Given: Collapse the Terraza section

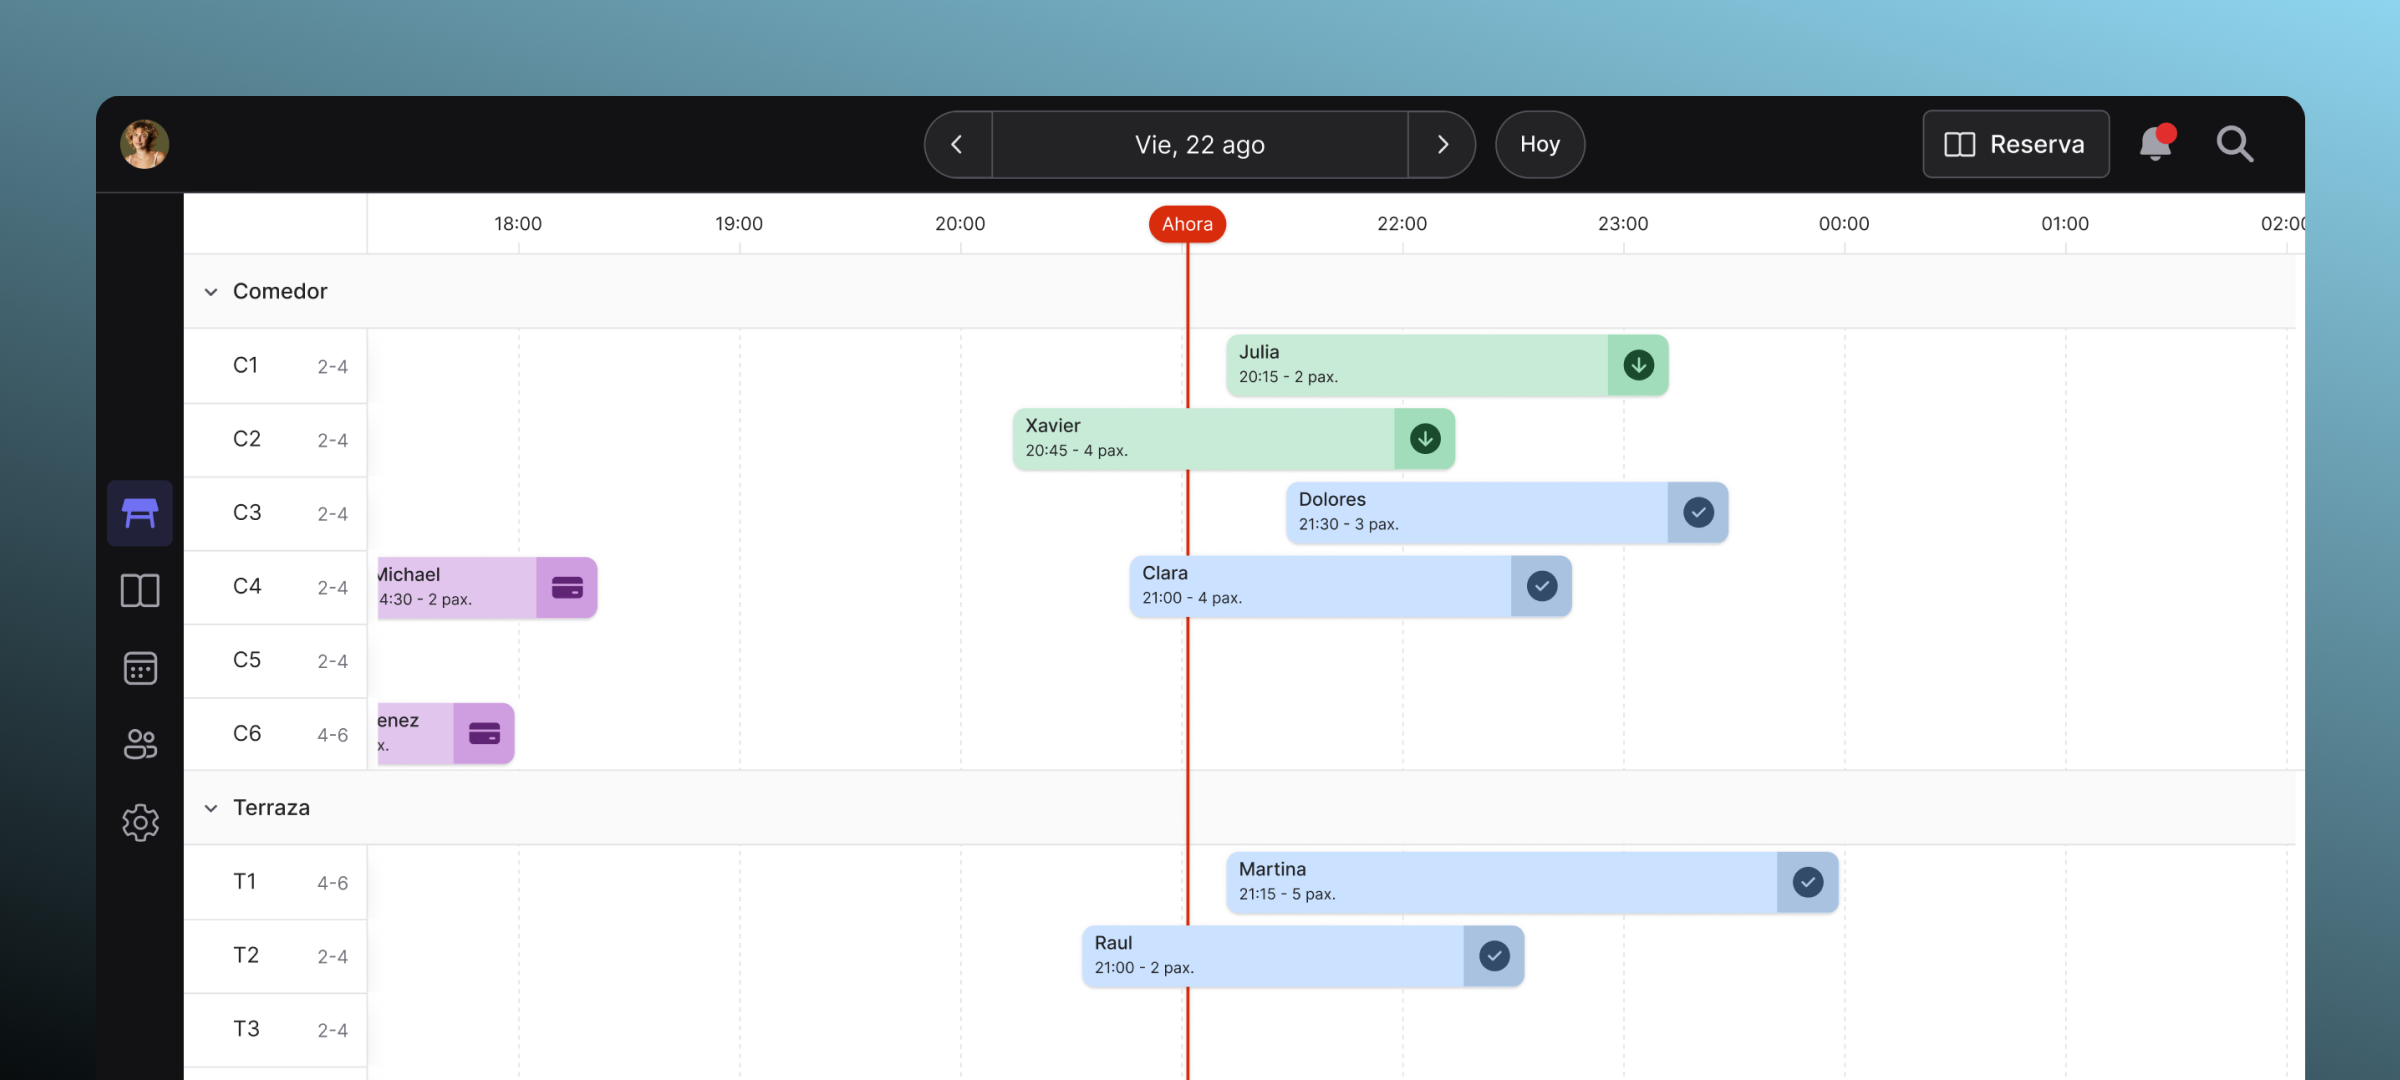Looking at the screenshot, I should 211,808.
